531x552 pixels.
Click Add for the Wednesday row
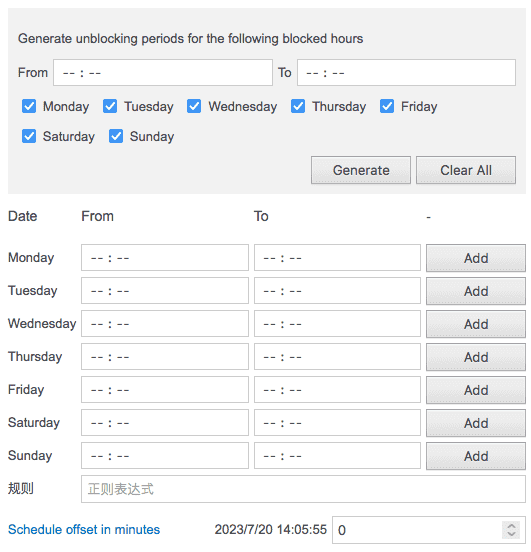[x=476, y=324]
